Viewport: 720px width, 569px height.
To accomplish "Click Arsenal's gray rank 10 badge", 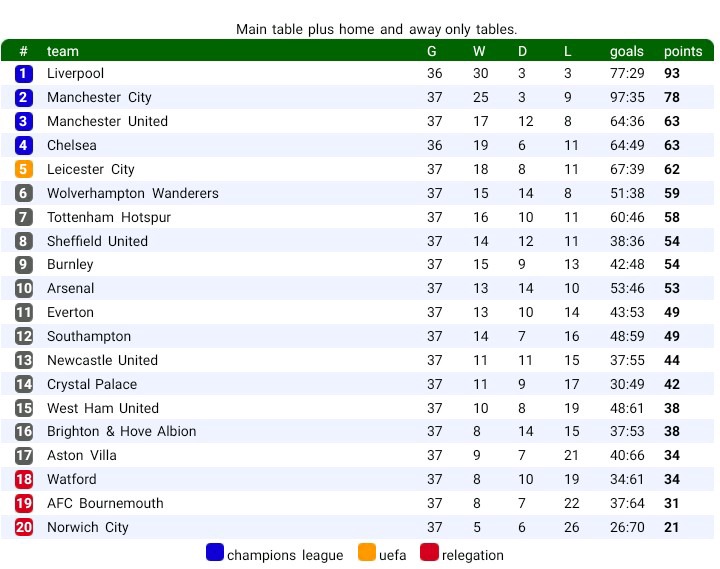I will (x=24, y=289).
